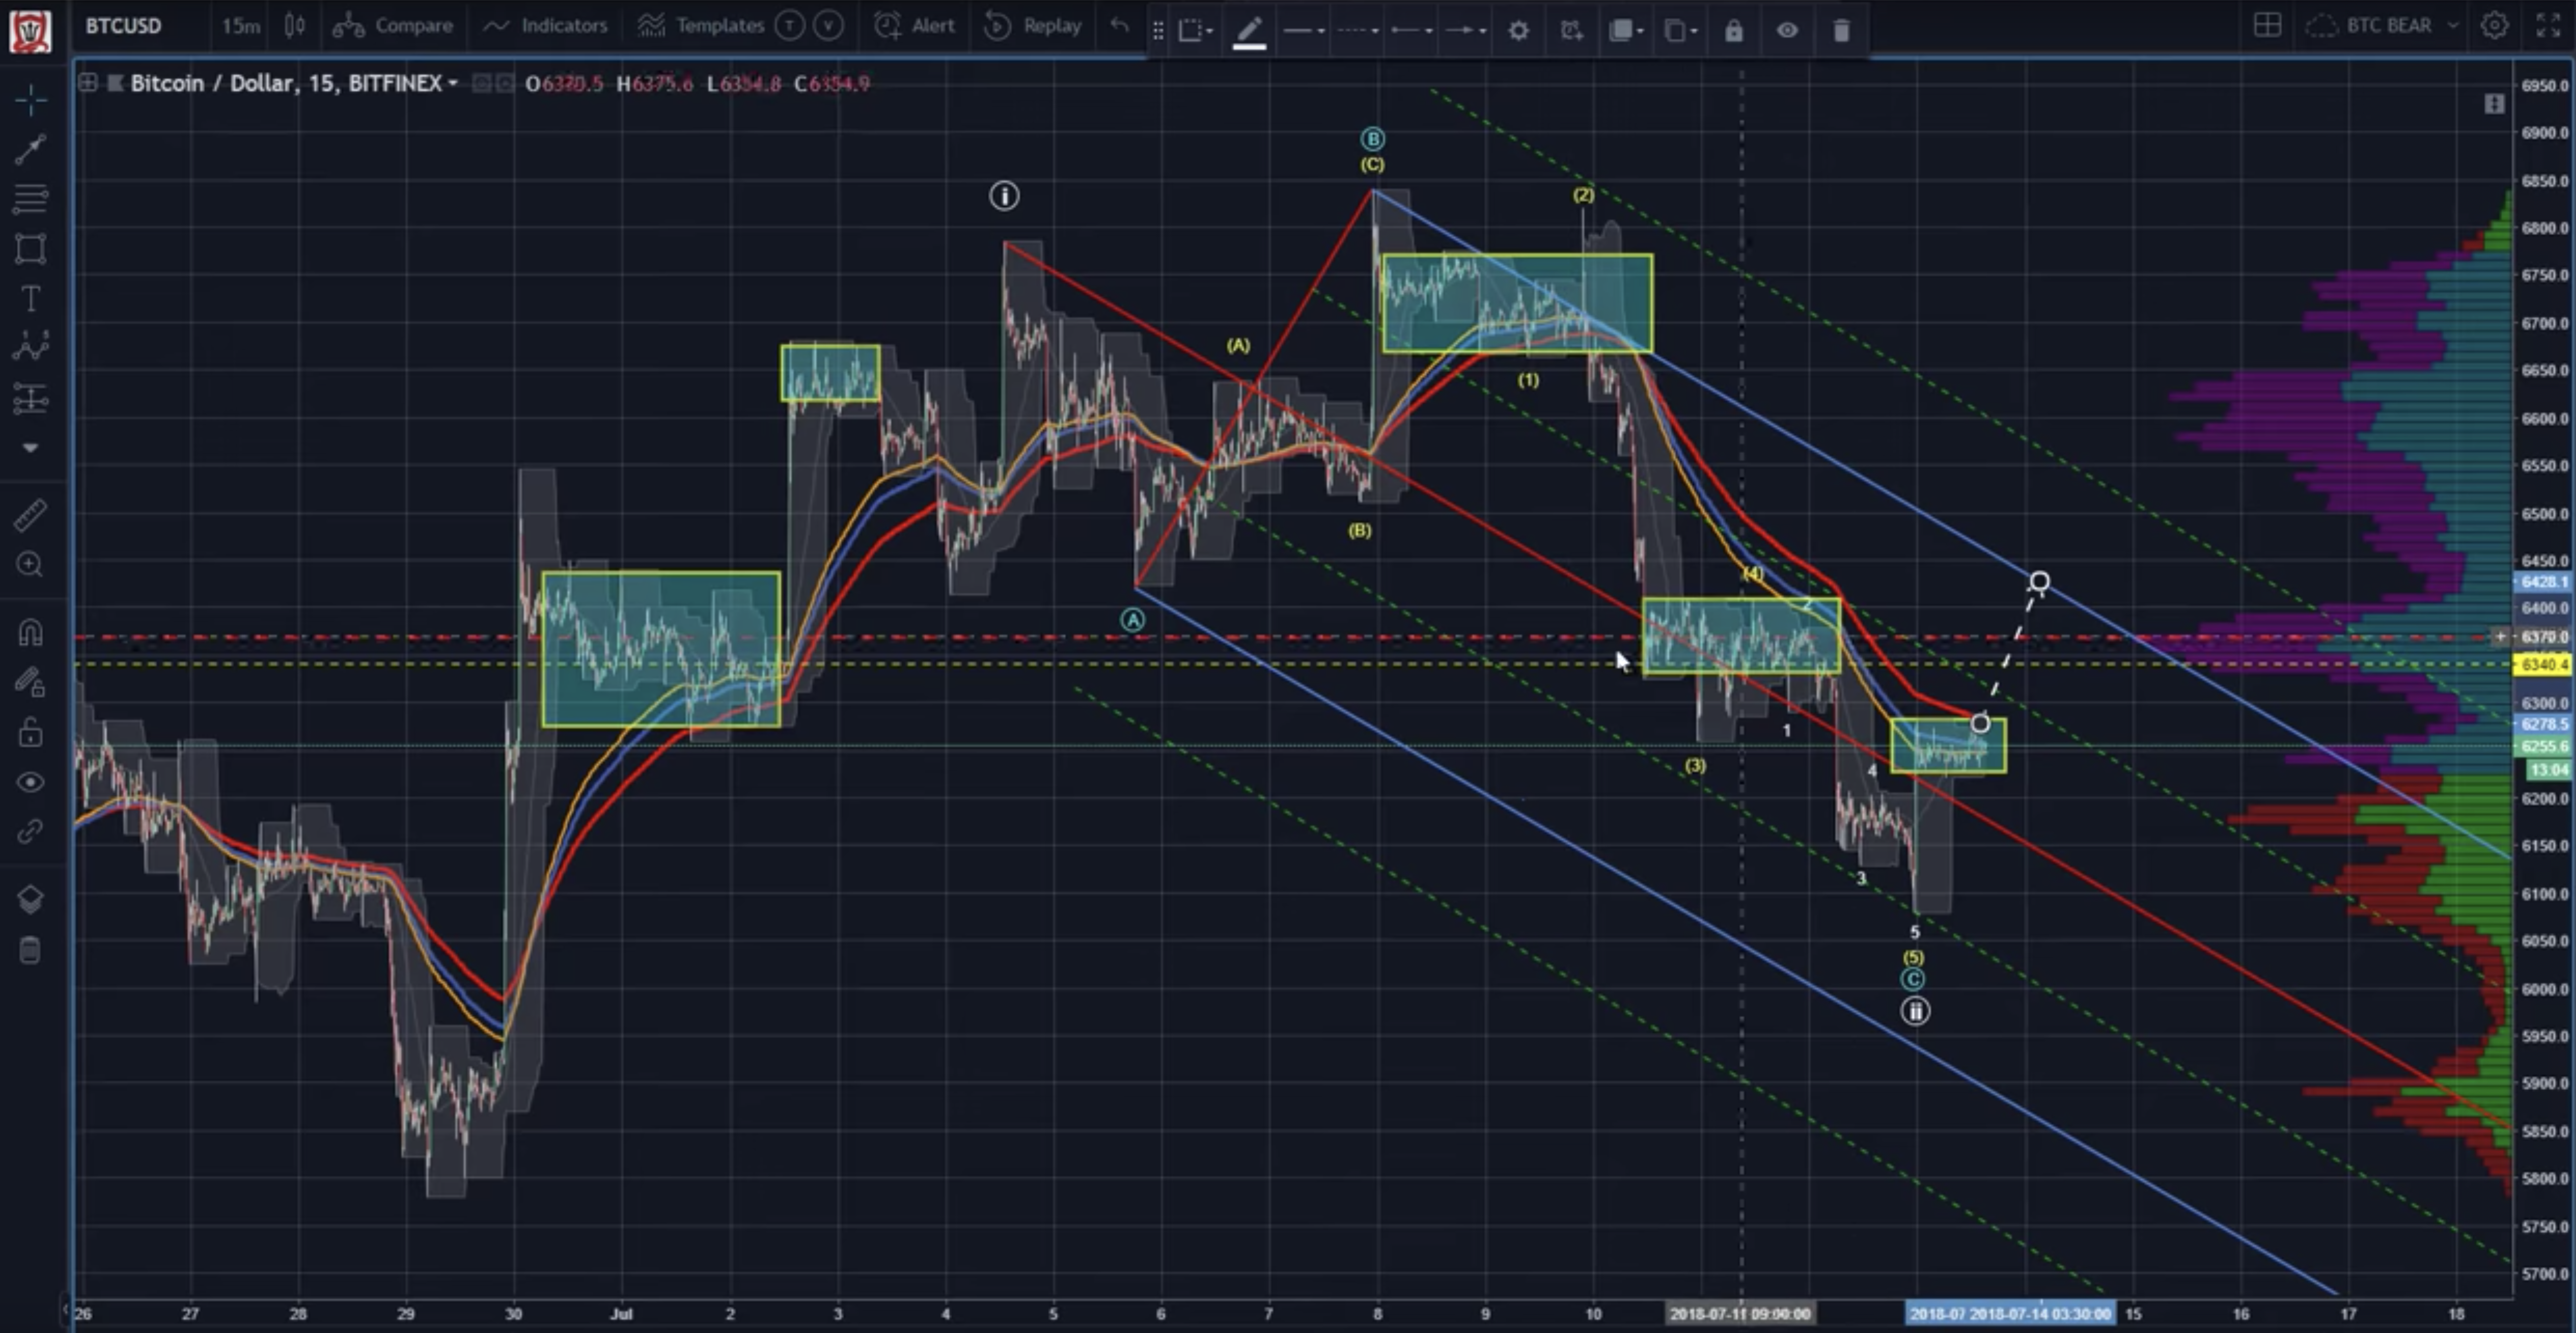Open the right arrow end dropdown
The height and width of the screenshot is (1333, 2576).
pyautogui.click(x=1466, y=31)
